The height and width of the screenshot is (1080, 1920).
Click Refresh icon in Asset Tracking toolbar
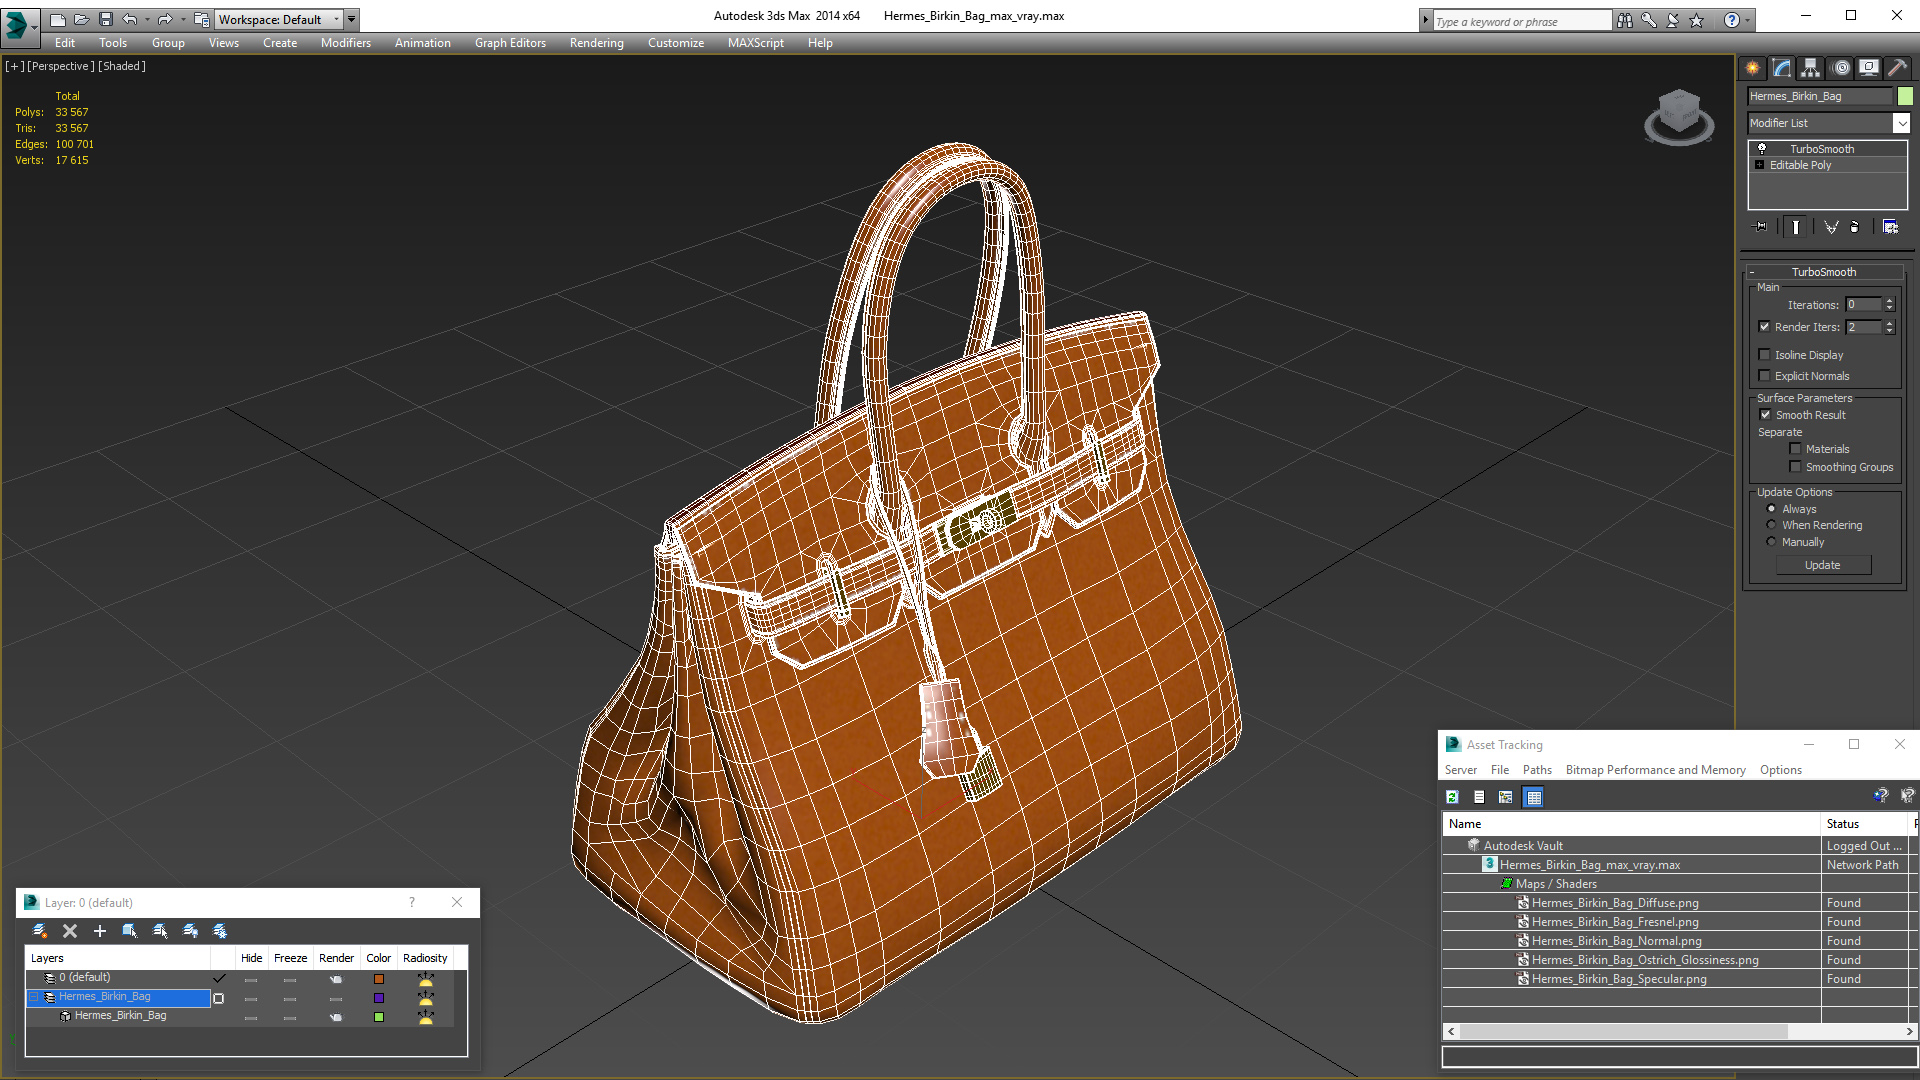coord(1452,797)
